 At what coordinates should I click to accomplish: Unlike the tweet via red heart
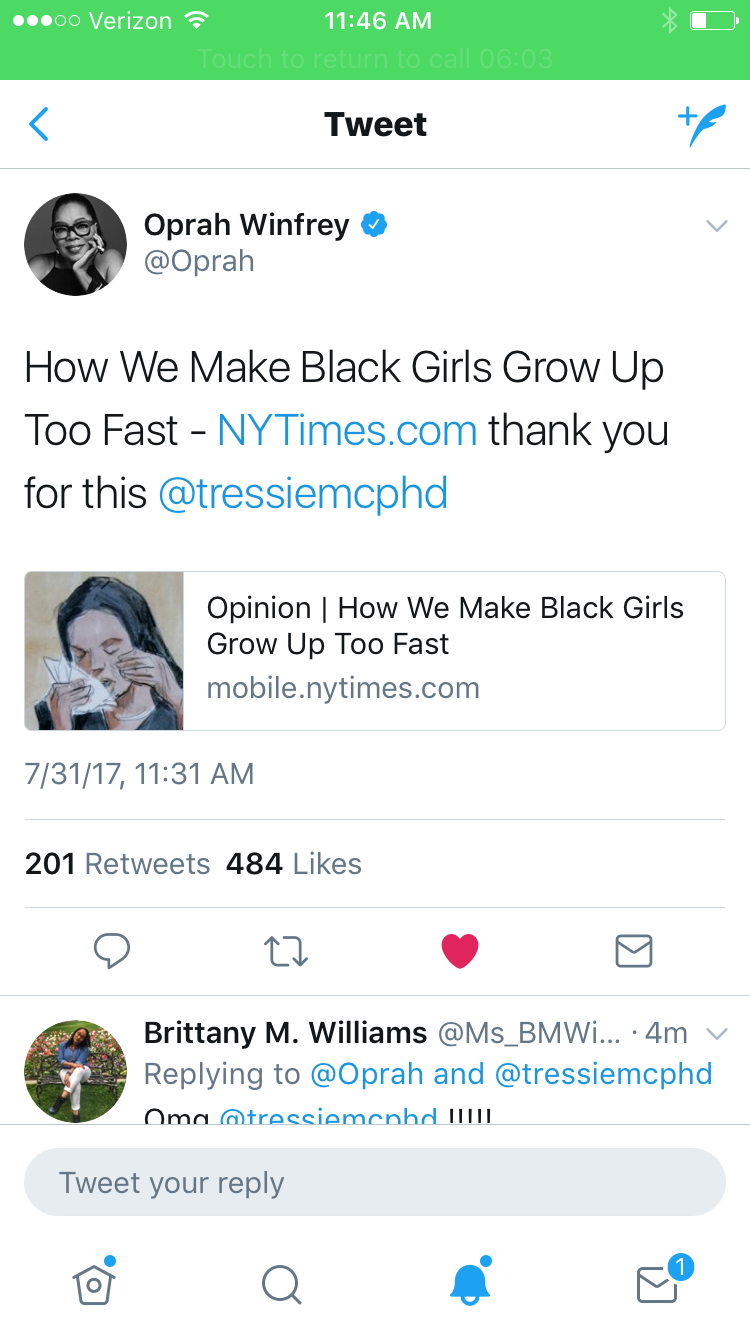[460, 951]
